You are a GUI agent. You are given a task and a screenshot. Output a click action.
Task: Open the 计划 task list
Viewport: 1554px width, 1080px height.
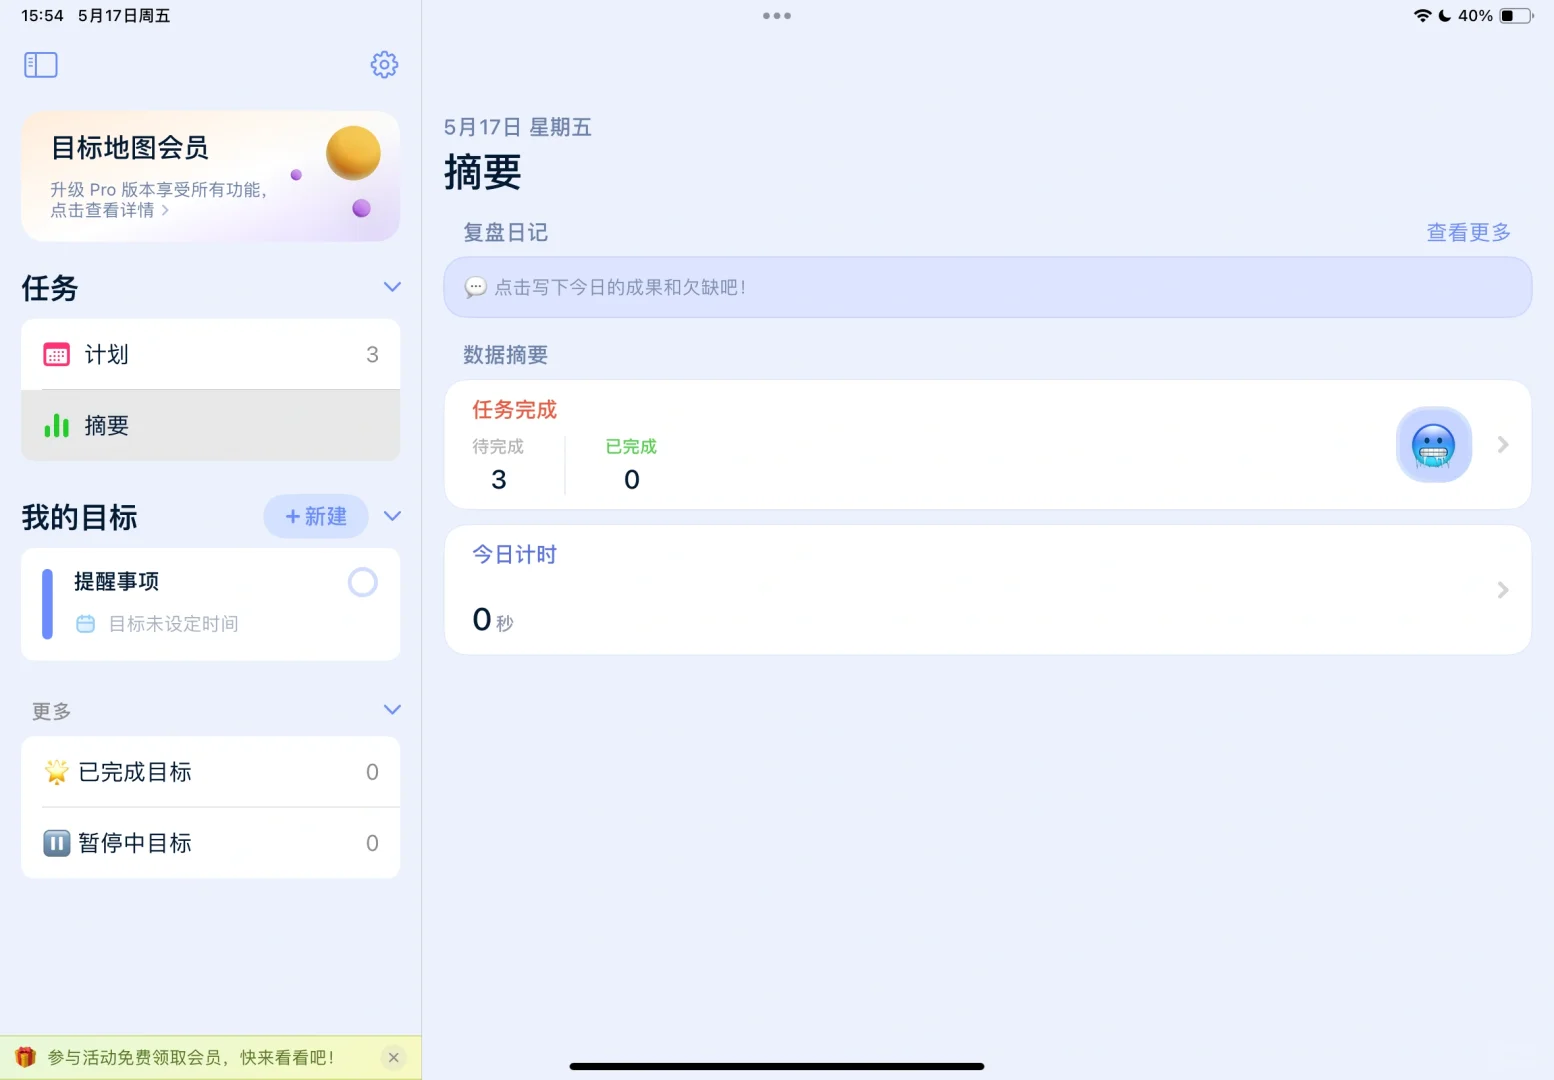[210, 354]
